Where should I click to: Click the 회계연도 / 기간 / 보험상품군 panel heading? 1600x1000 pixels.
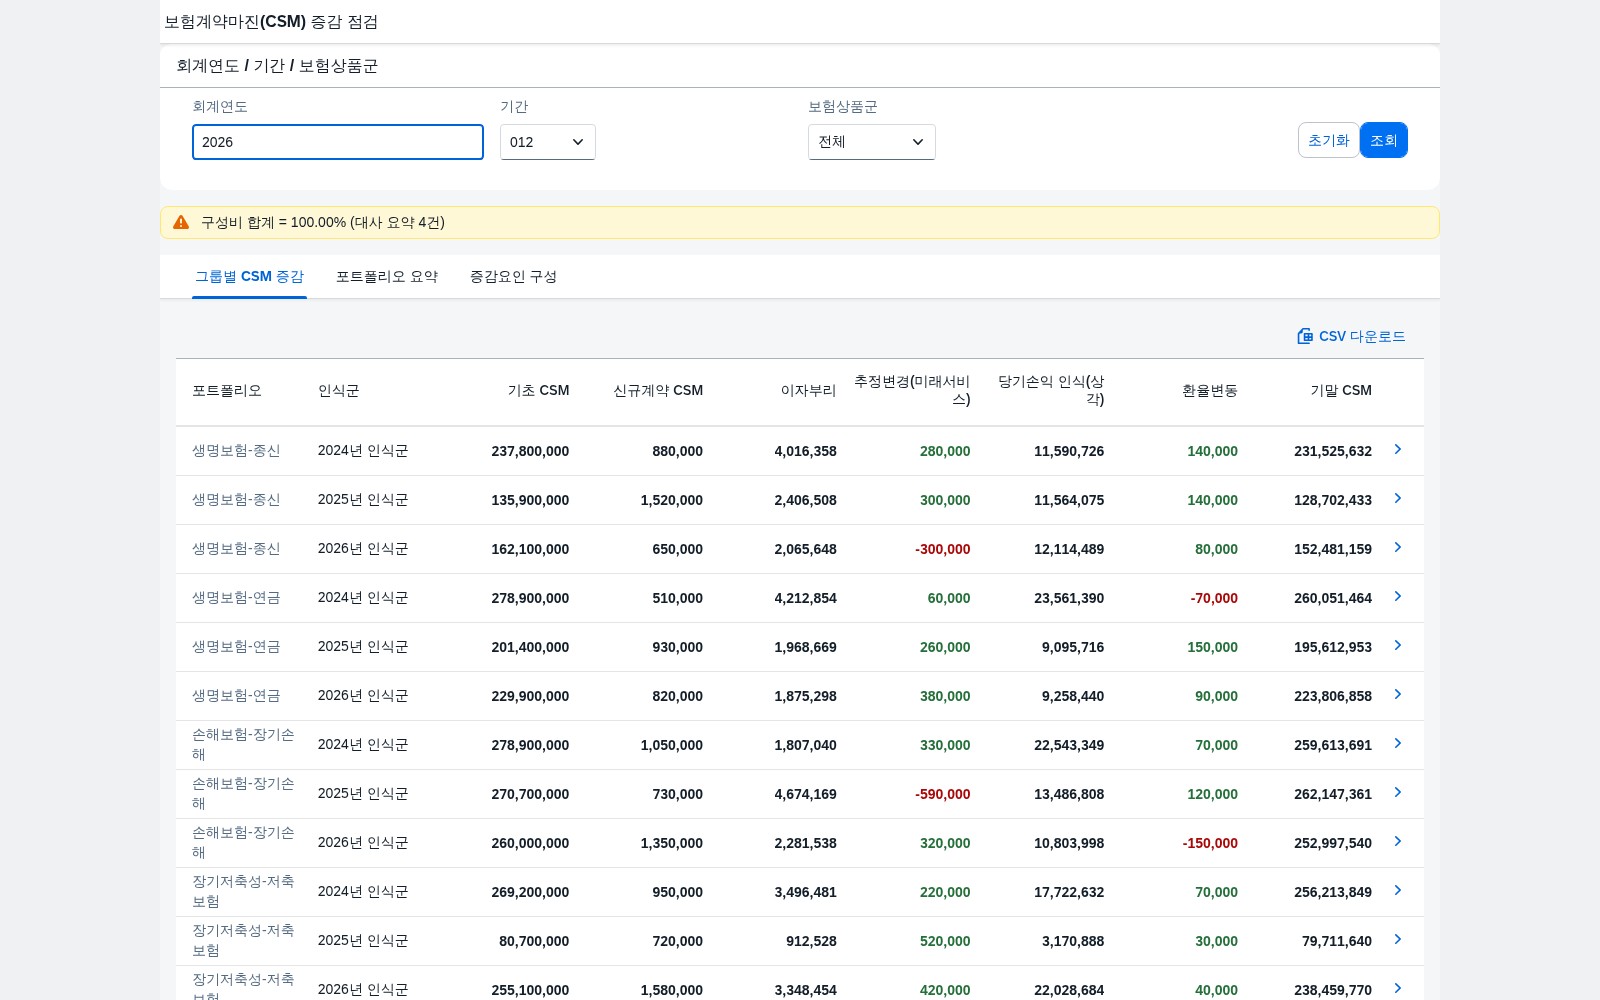click(x=277, y=66)
